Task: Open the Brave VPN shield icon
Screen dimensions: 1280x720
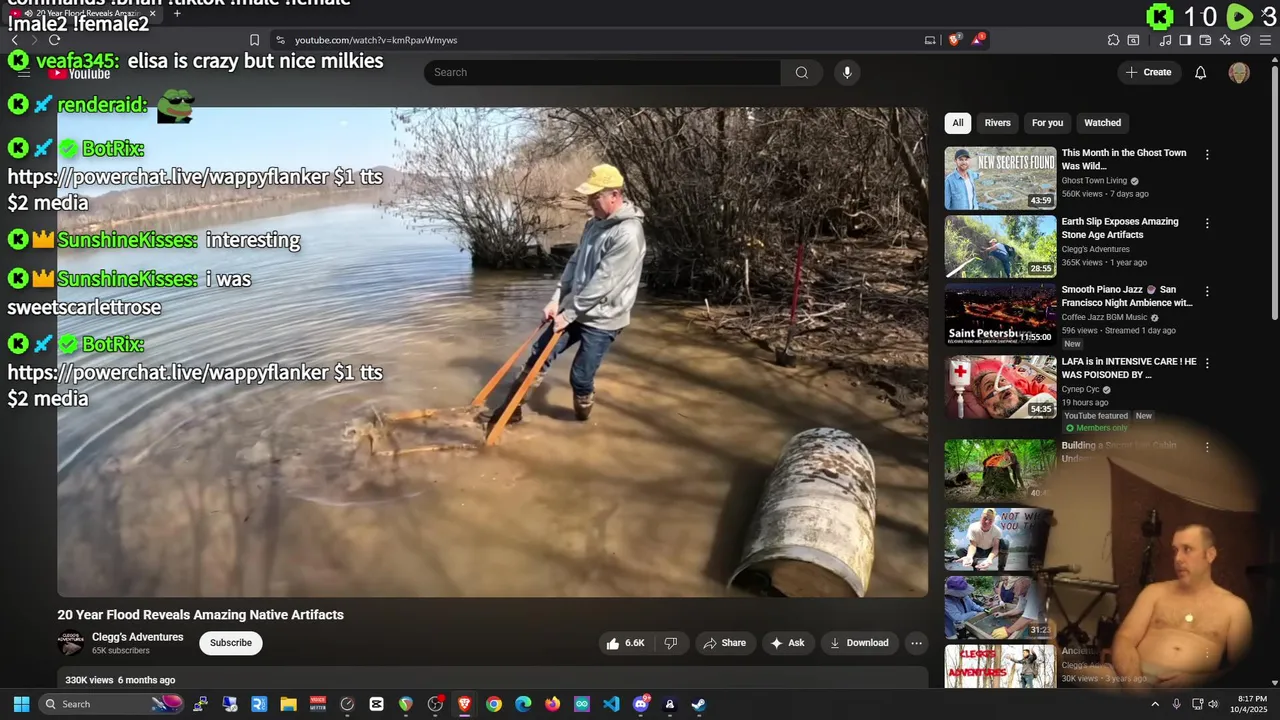Action: click(x=1245, y=40)
